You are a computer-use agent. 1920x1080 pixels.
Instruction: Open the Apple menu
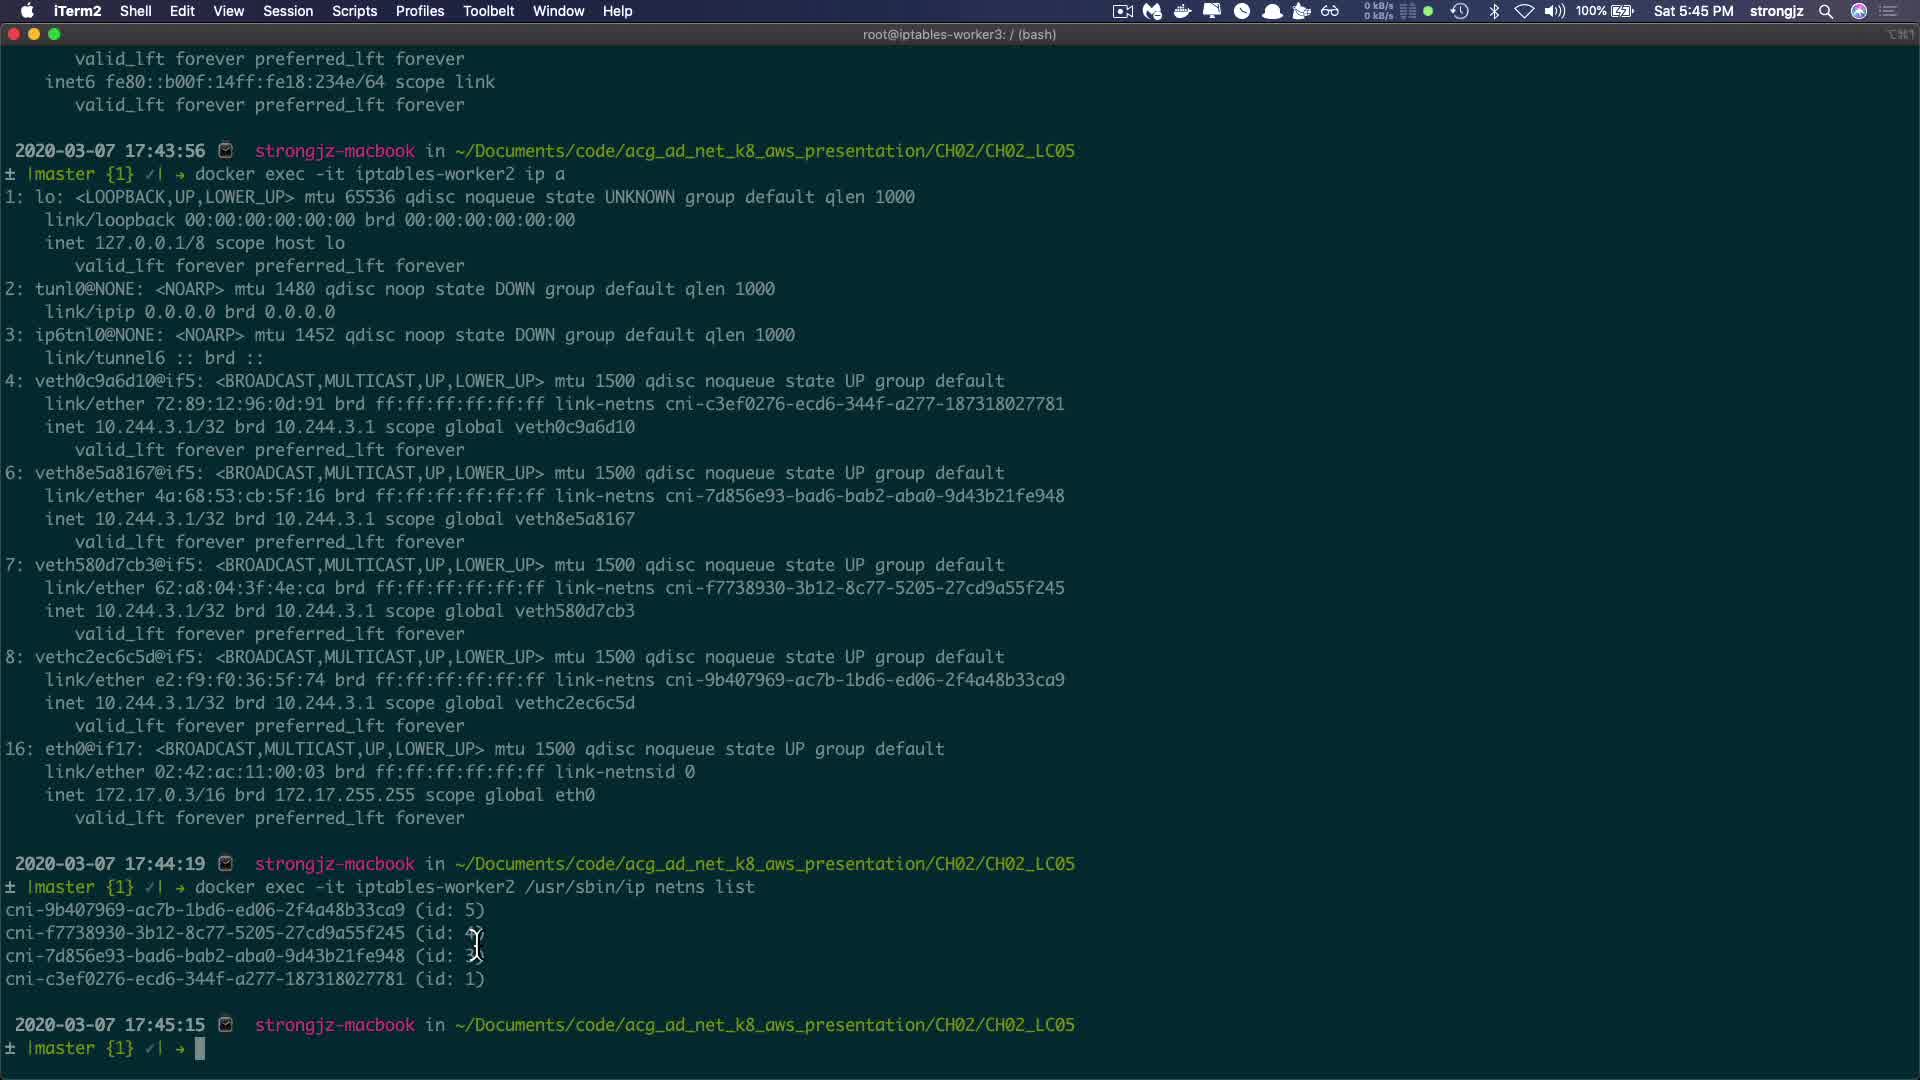click(x=27, y=11)
